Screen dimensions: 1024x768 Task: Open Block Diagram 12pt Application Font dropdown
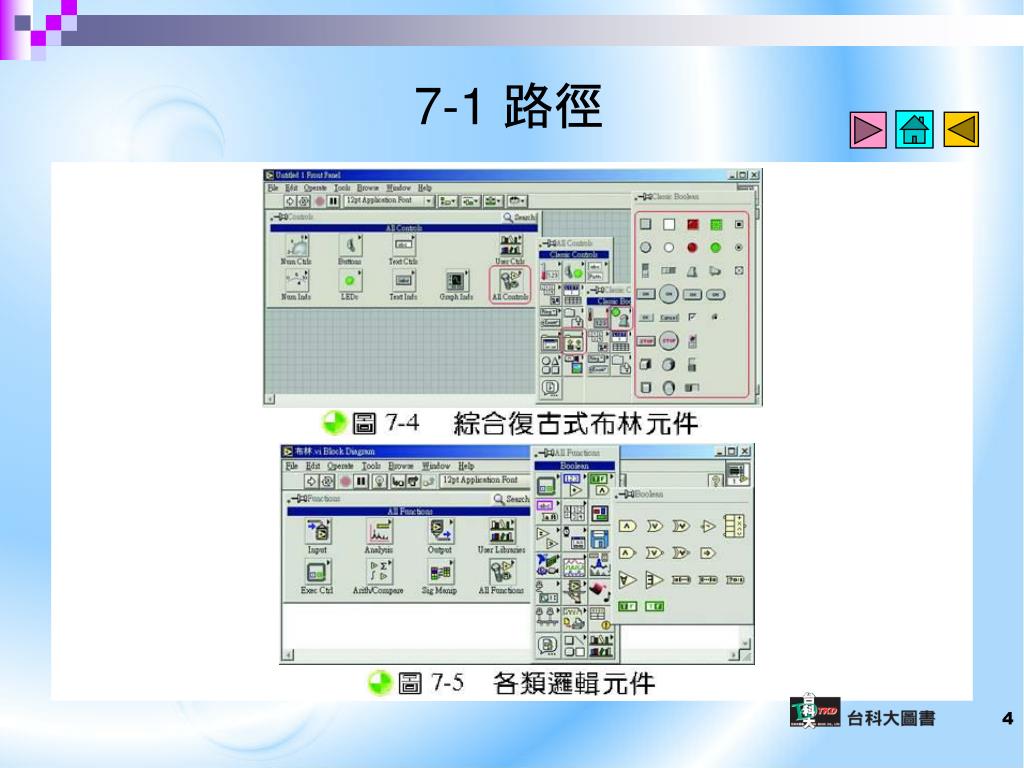tap(485, 480)
